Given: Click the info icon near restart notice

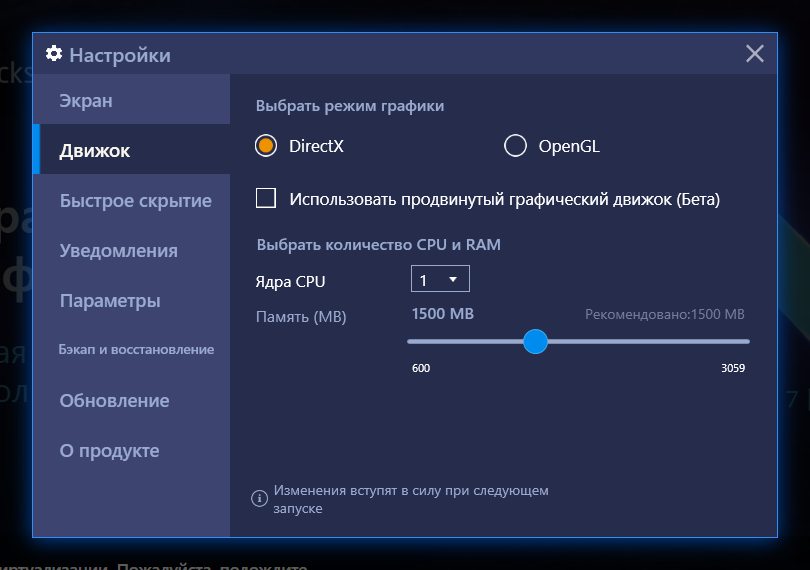Looking at the screenshot, I should (258, 498).
